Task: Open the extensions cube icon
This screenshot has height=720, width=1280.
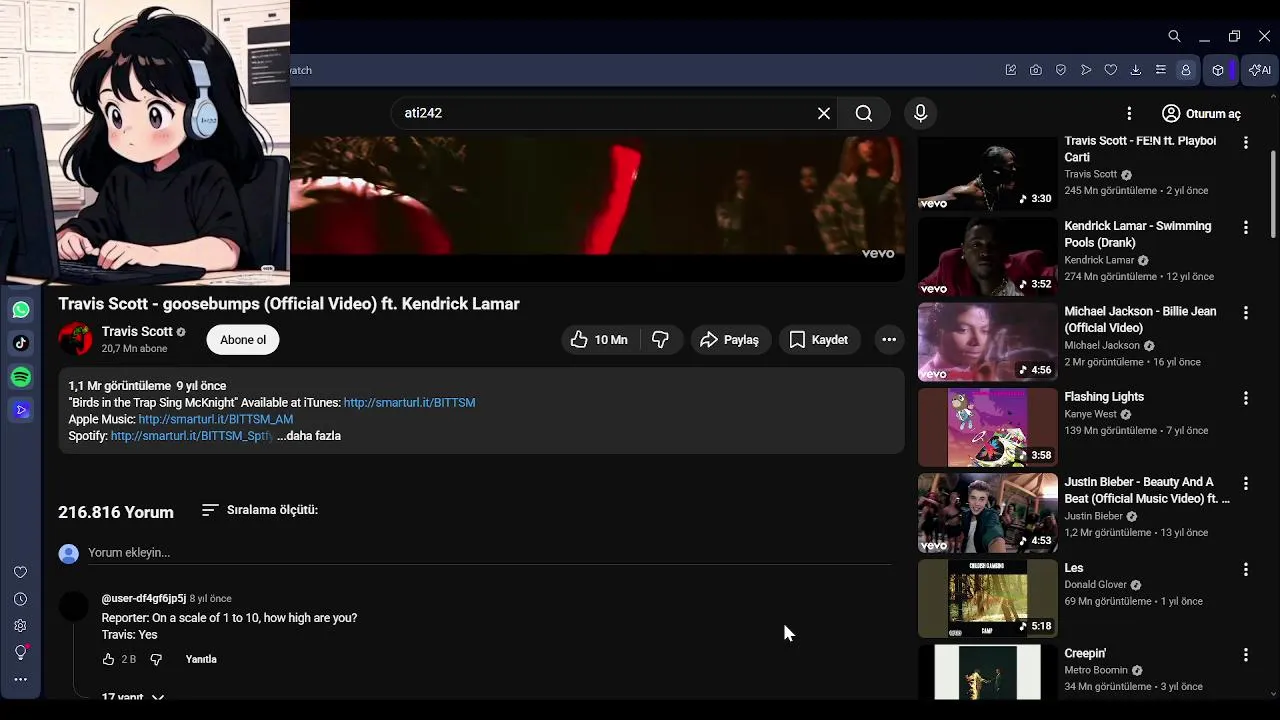Action: pyautogui.click(x=1218, y=70)
